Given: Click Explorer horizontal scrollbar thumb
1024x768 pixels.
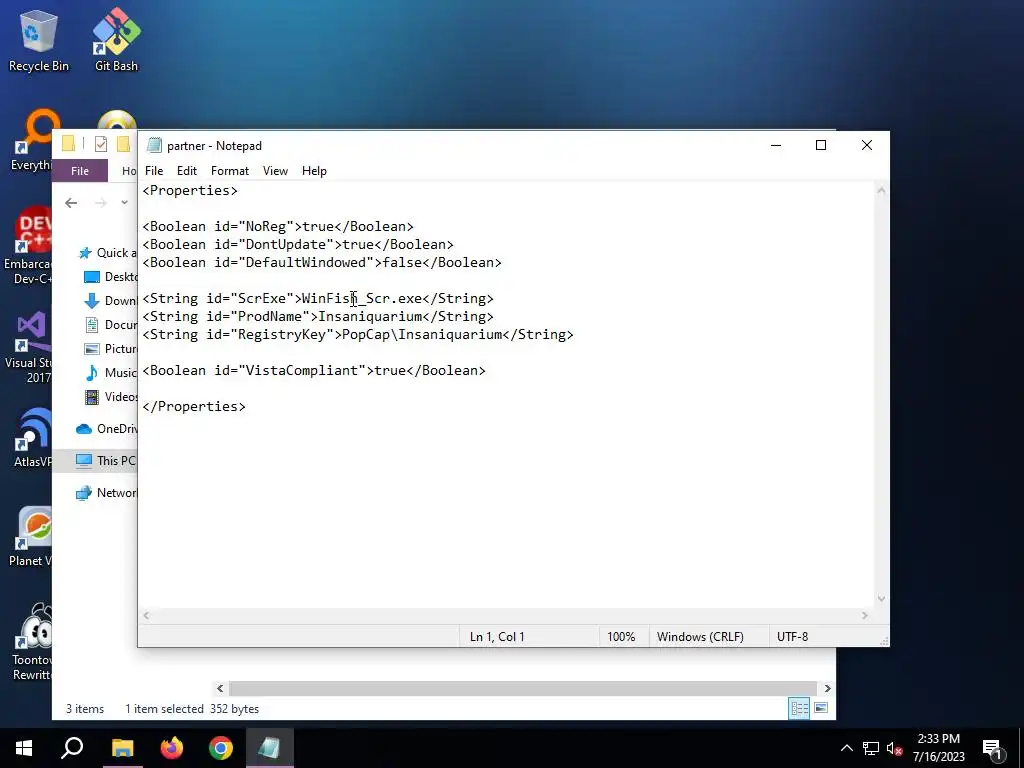Looking at the screenshot, I should (x=522, y=688).
